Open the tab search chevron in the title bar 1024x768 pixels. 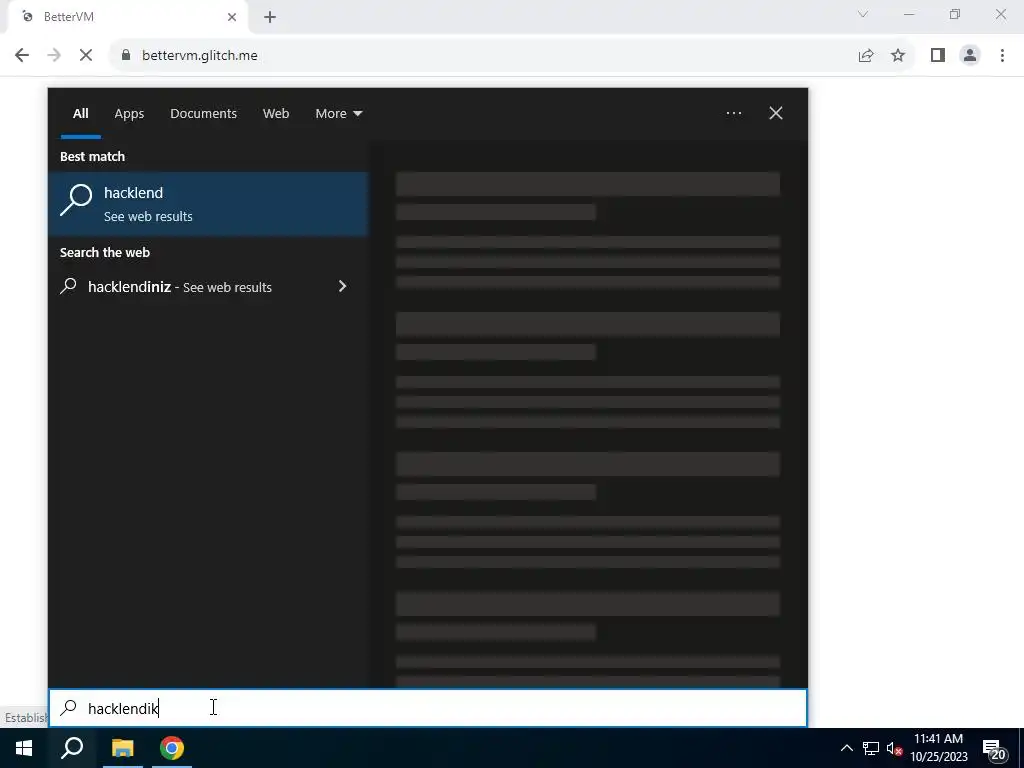(x=863, y=14)
